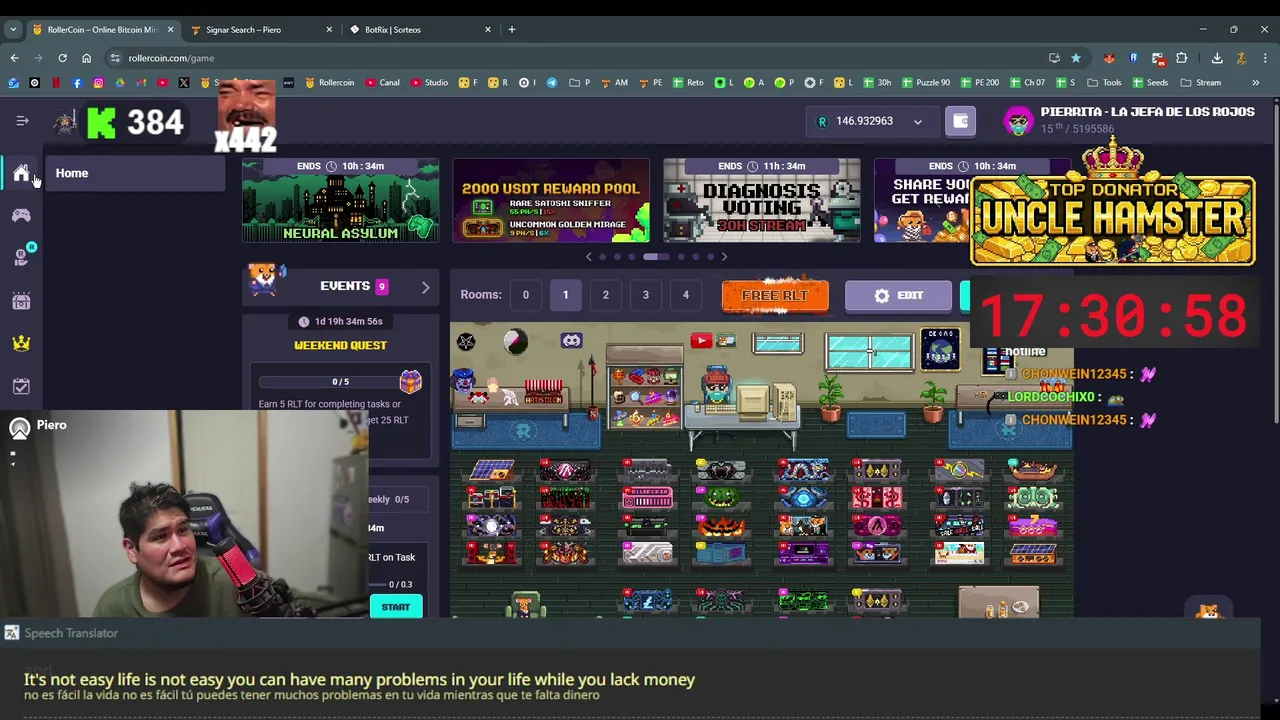Viewport: 1280px width, 720px height.
Task: Click the Telegram bookmark icon
Action: tap(552, 83)
